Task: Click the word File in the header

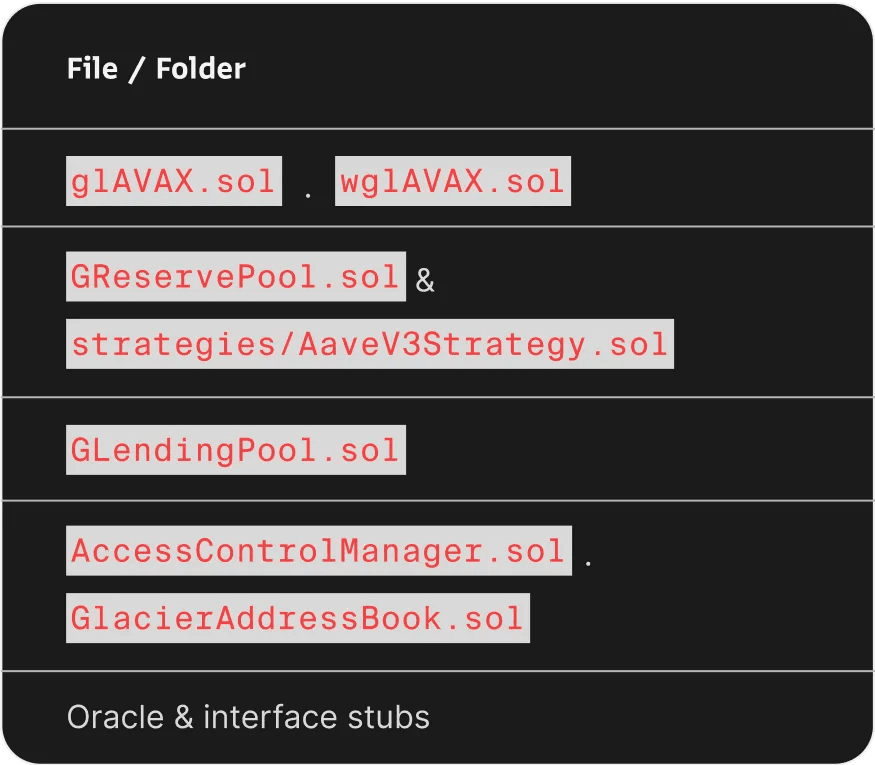Action: point(92,69)
